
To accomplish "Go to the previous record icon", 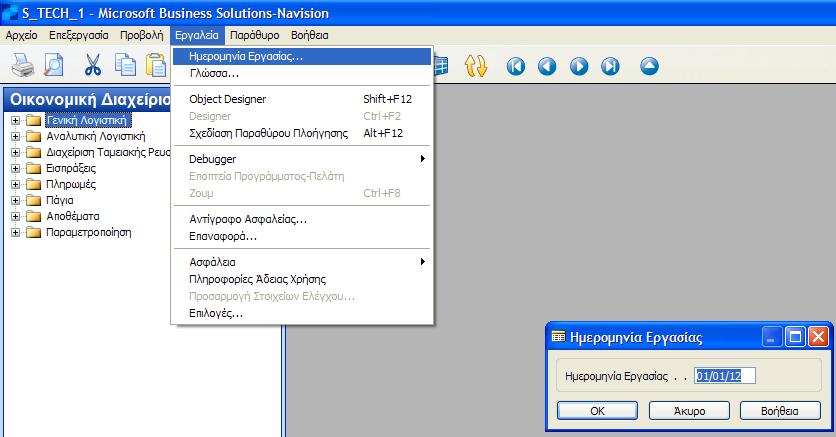I will pyautogui.click(x=547, y=67).
